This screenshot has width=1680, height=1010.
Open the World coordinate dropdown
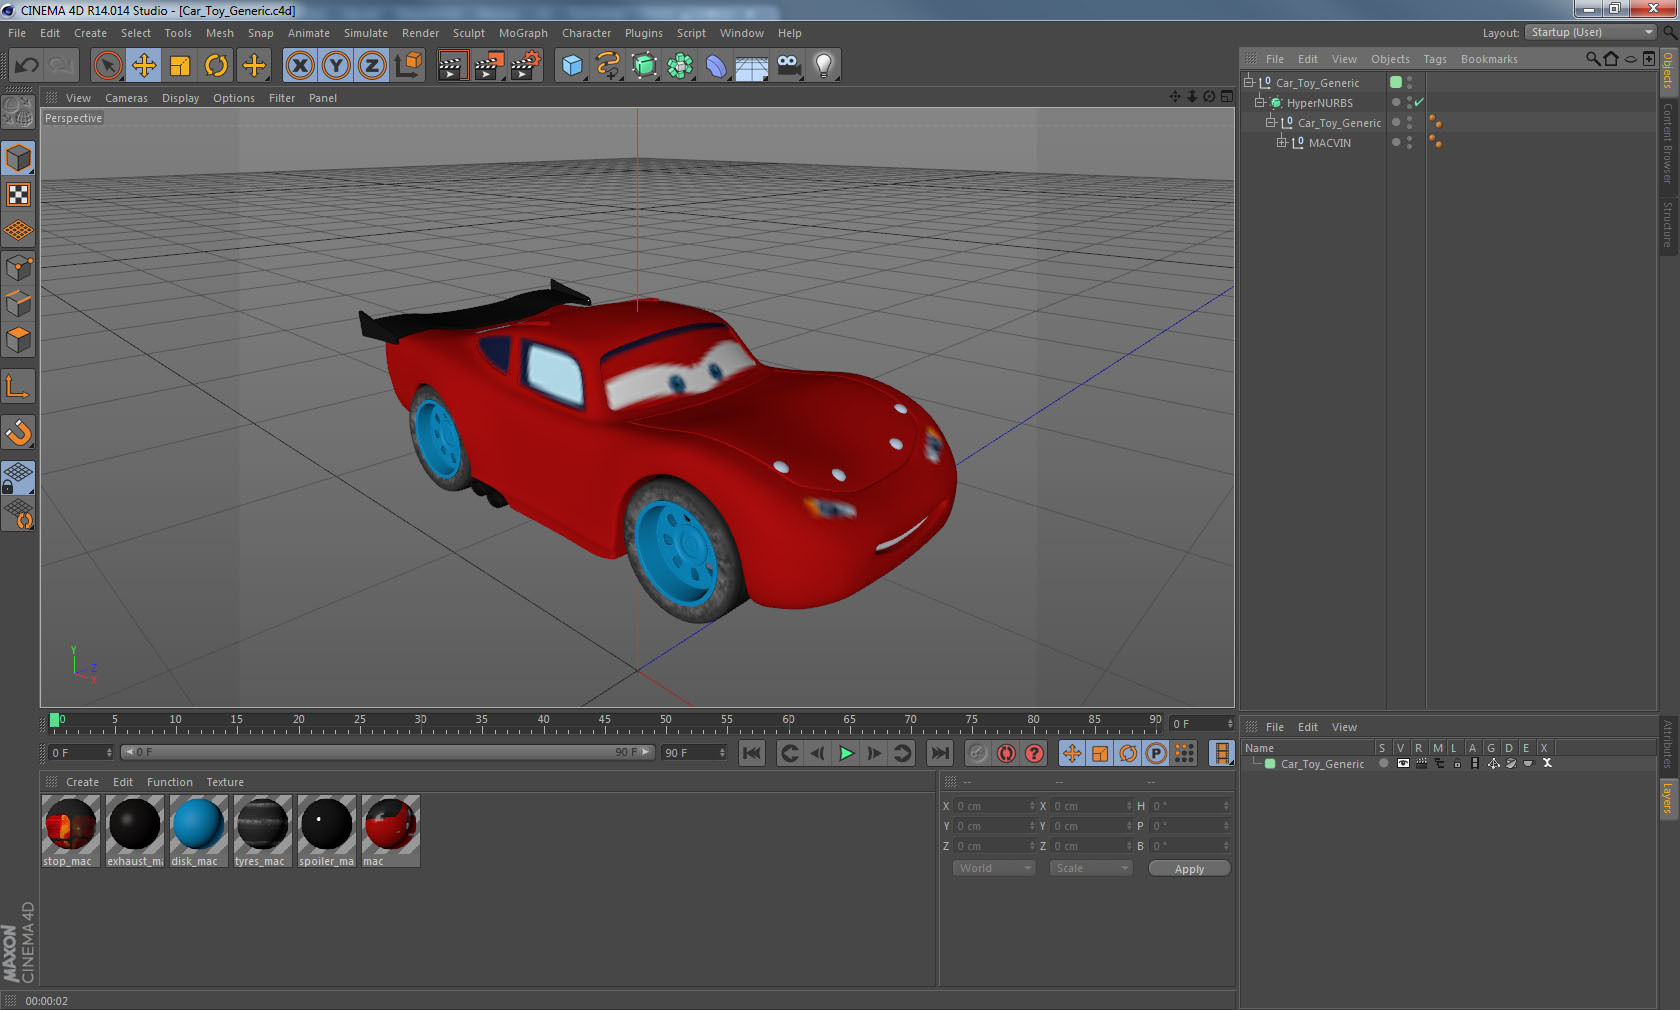pos(994,868)
